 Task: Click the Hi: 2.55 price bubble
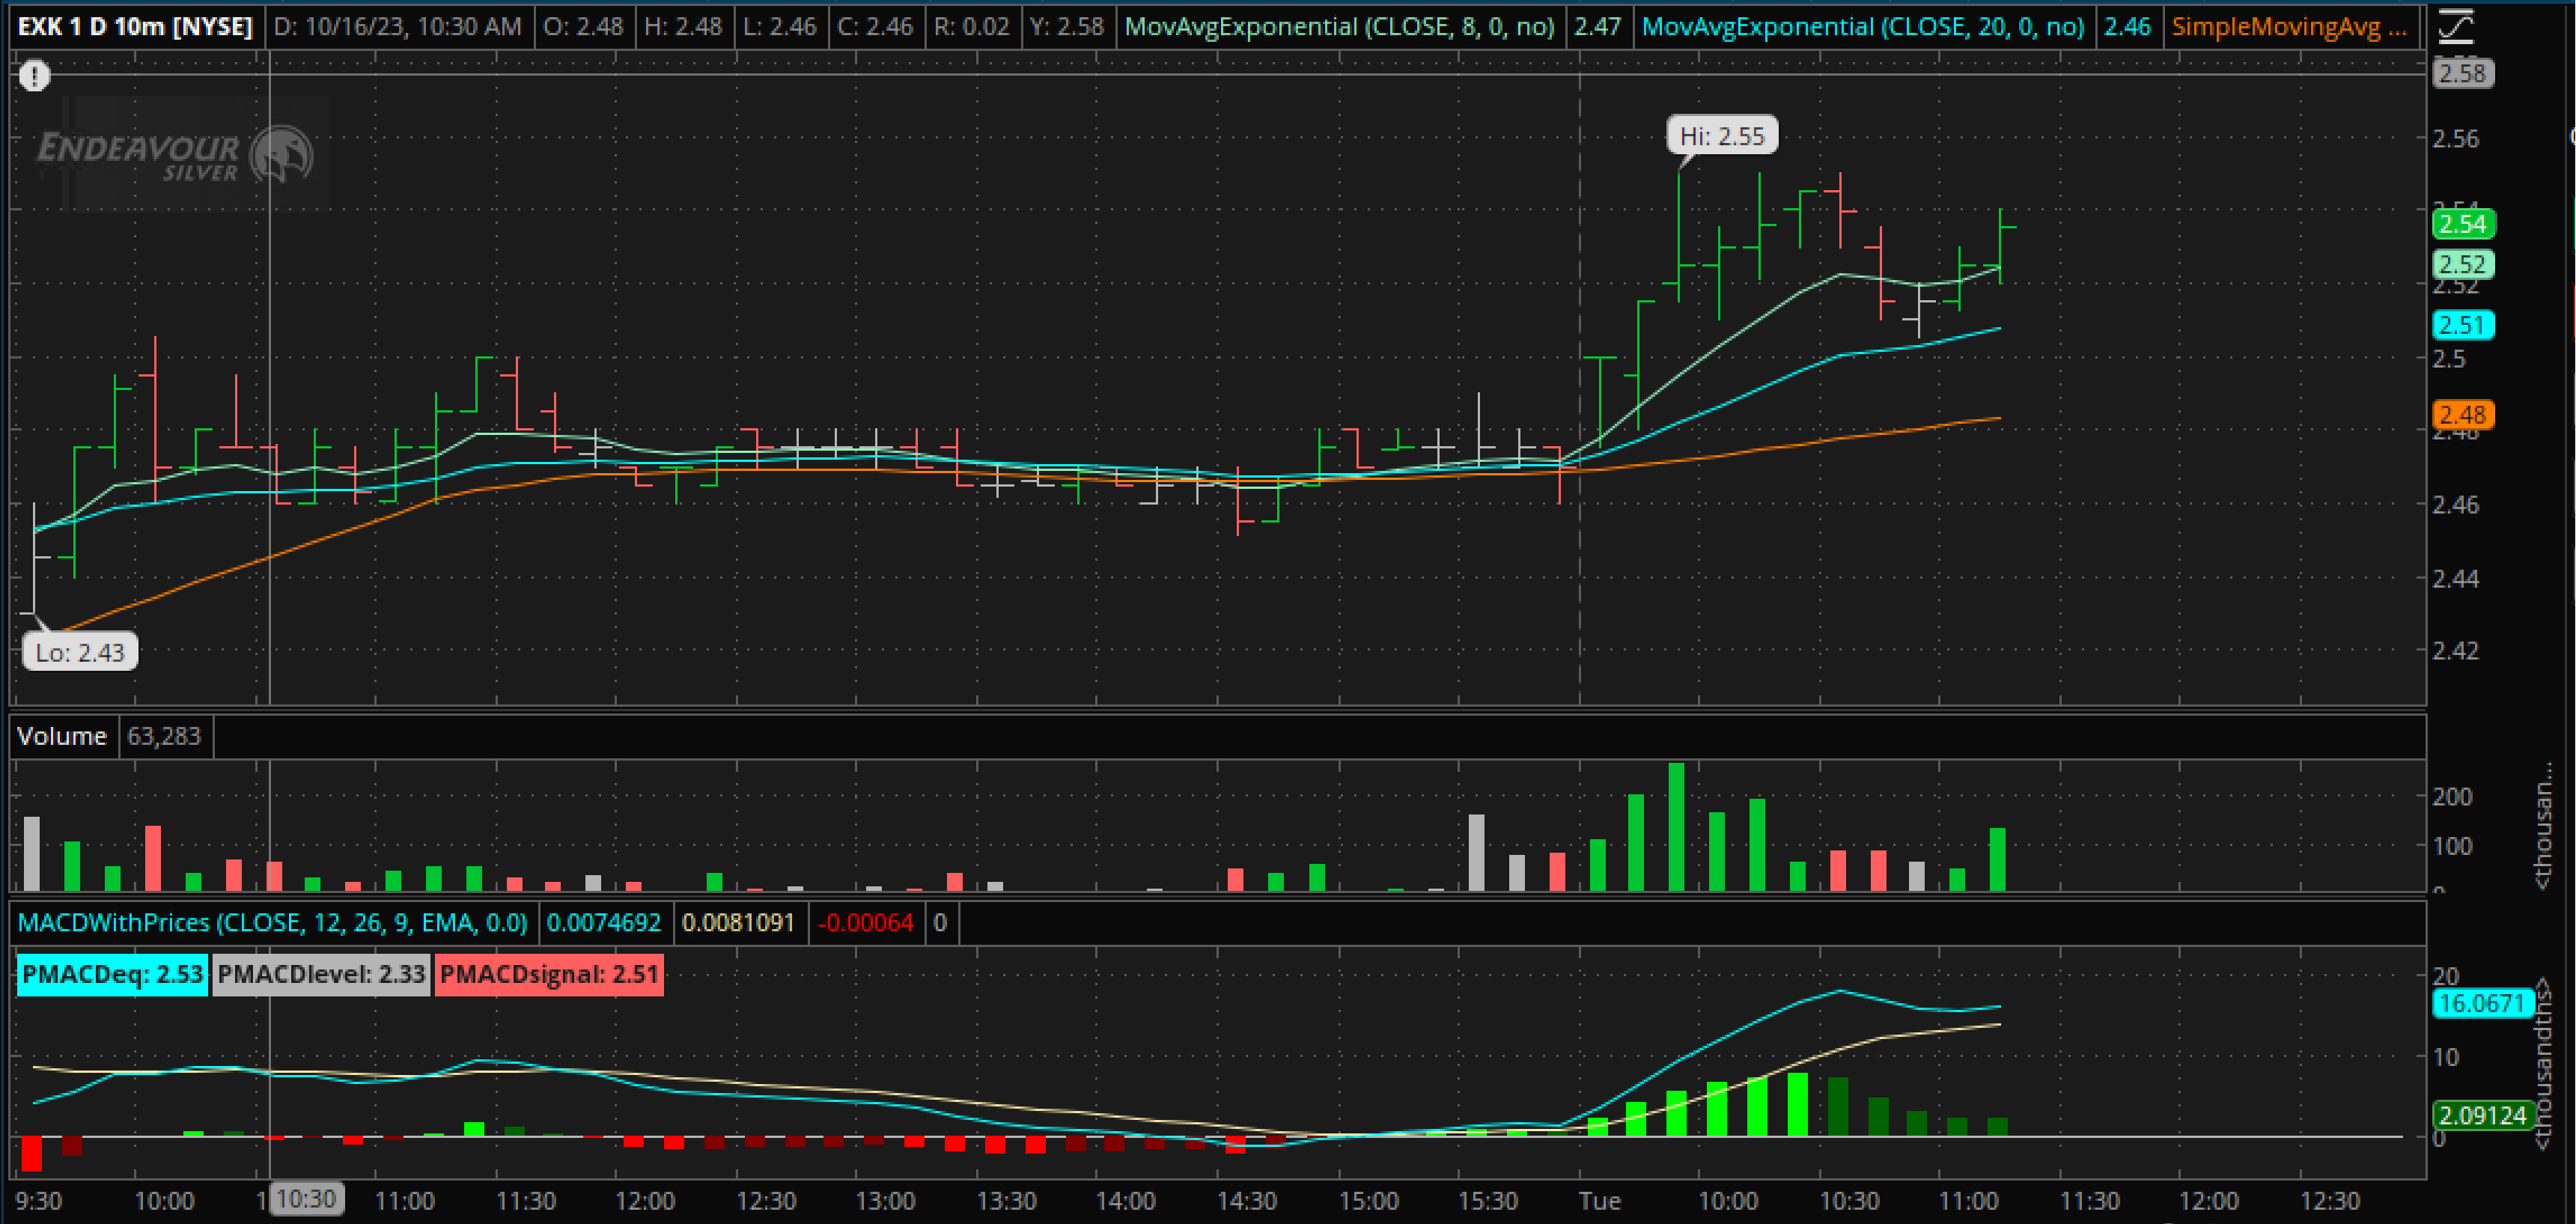pyautogui.click(x=1722, y=136)
